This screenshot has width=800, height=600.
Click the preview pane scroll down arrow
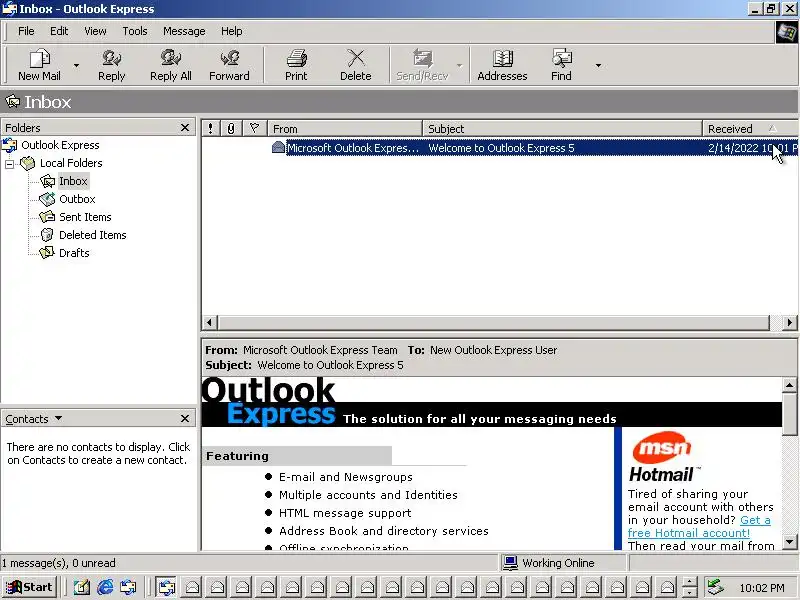click(789, 542)
